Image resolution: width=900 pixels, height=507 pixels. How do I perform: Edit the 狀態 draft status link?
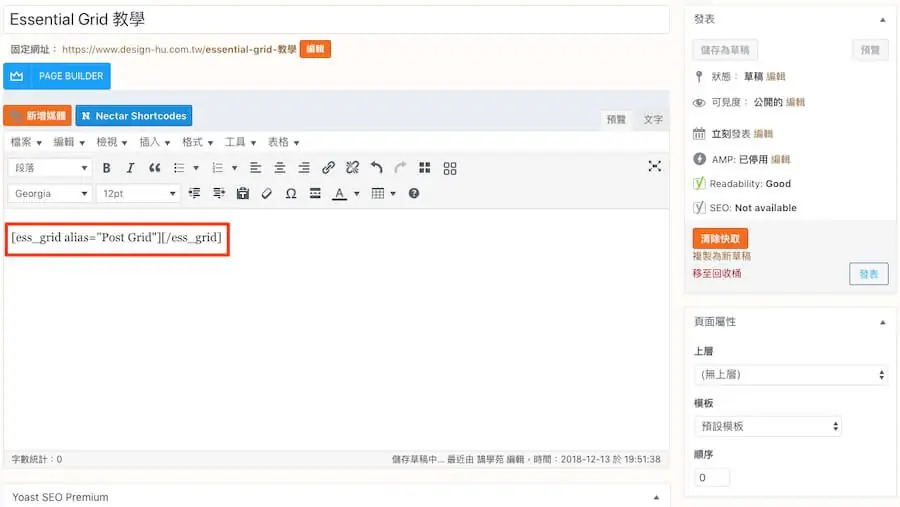pyautogui.click(x=776, y=76)
